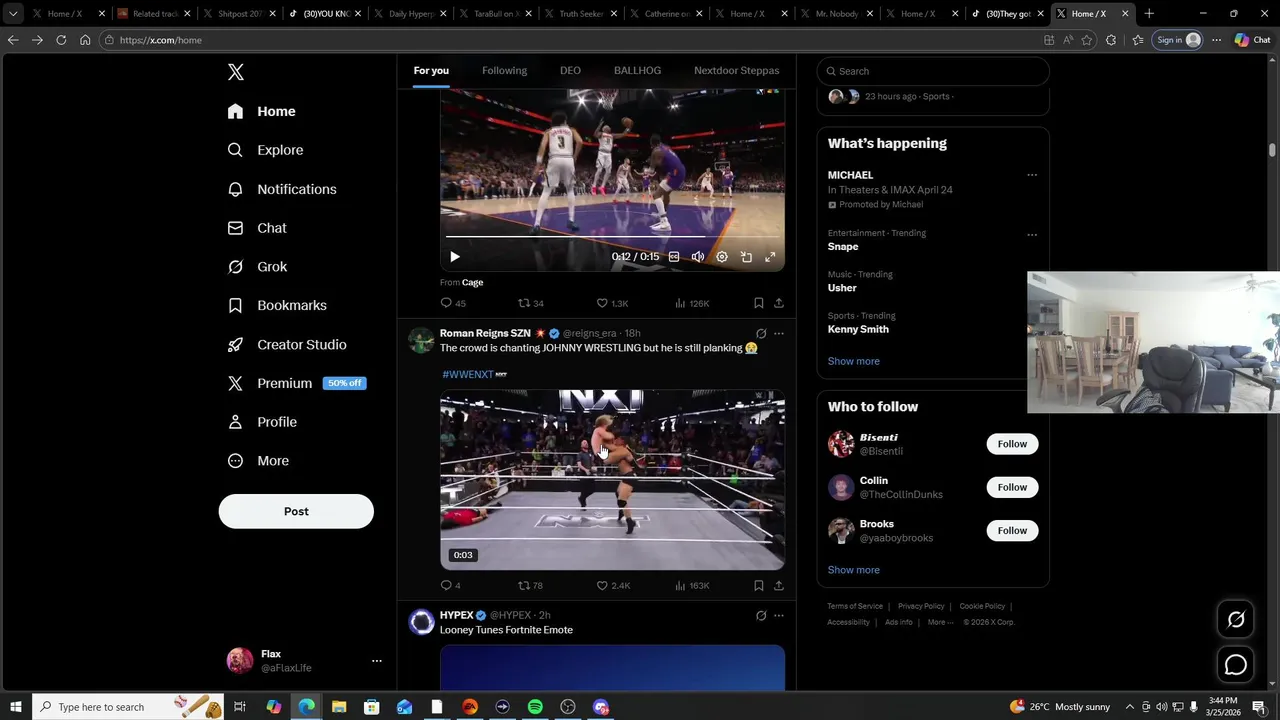This screenshot has width=1280, height=720.
Task: Select the For you tab
Action: coord(431,70)
